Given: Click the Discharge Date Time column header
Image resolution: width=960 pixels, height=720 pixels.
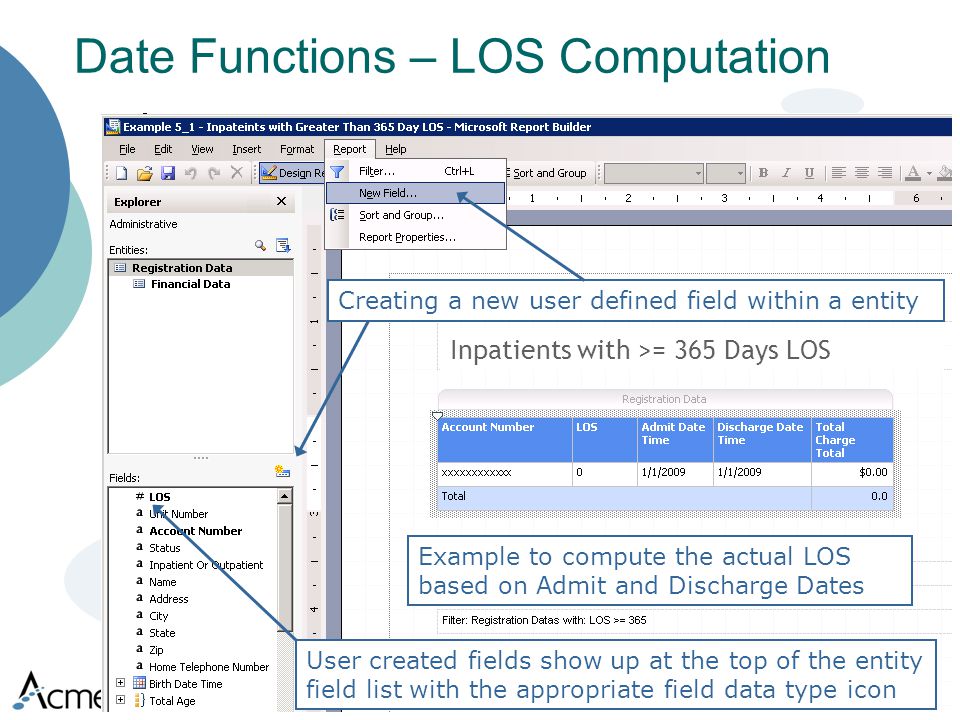Looking at the screenshot, I should [762, 440].
